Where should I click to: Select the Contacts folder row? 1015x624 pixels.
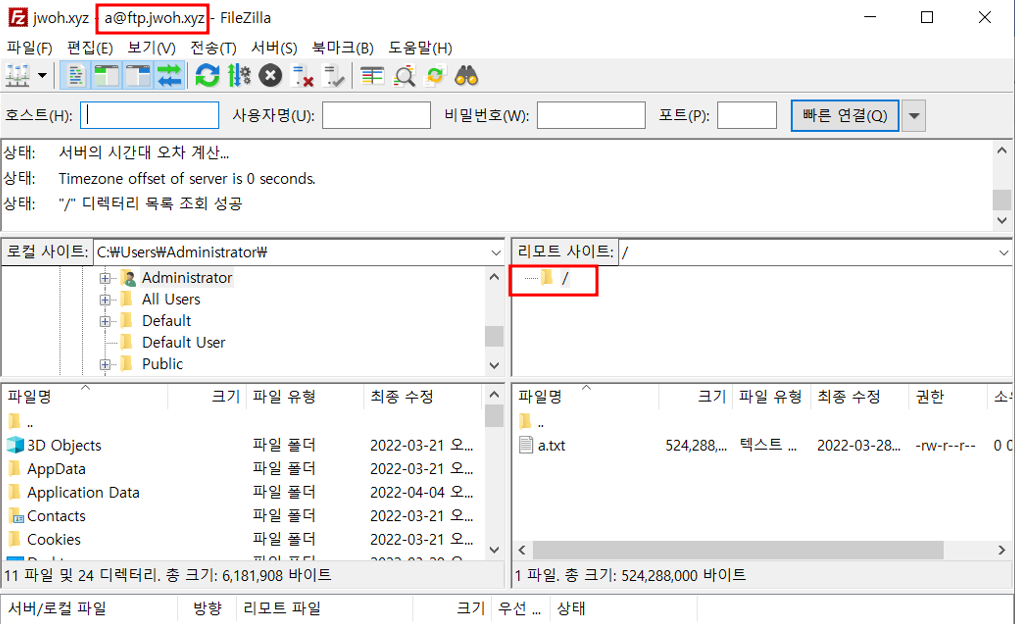(x=242, y=516)
